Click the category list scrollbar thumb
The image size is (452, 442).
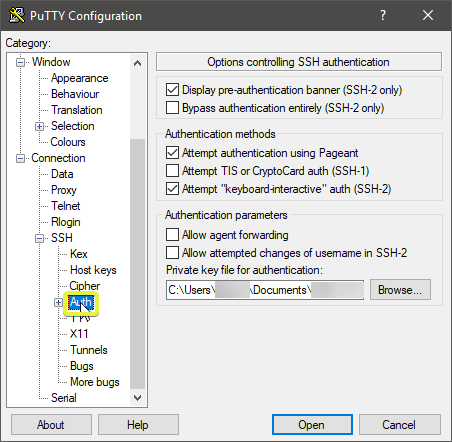[x=137, y=264]
